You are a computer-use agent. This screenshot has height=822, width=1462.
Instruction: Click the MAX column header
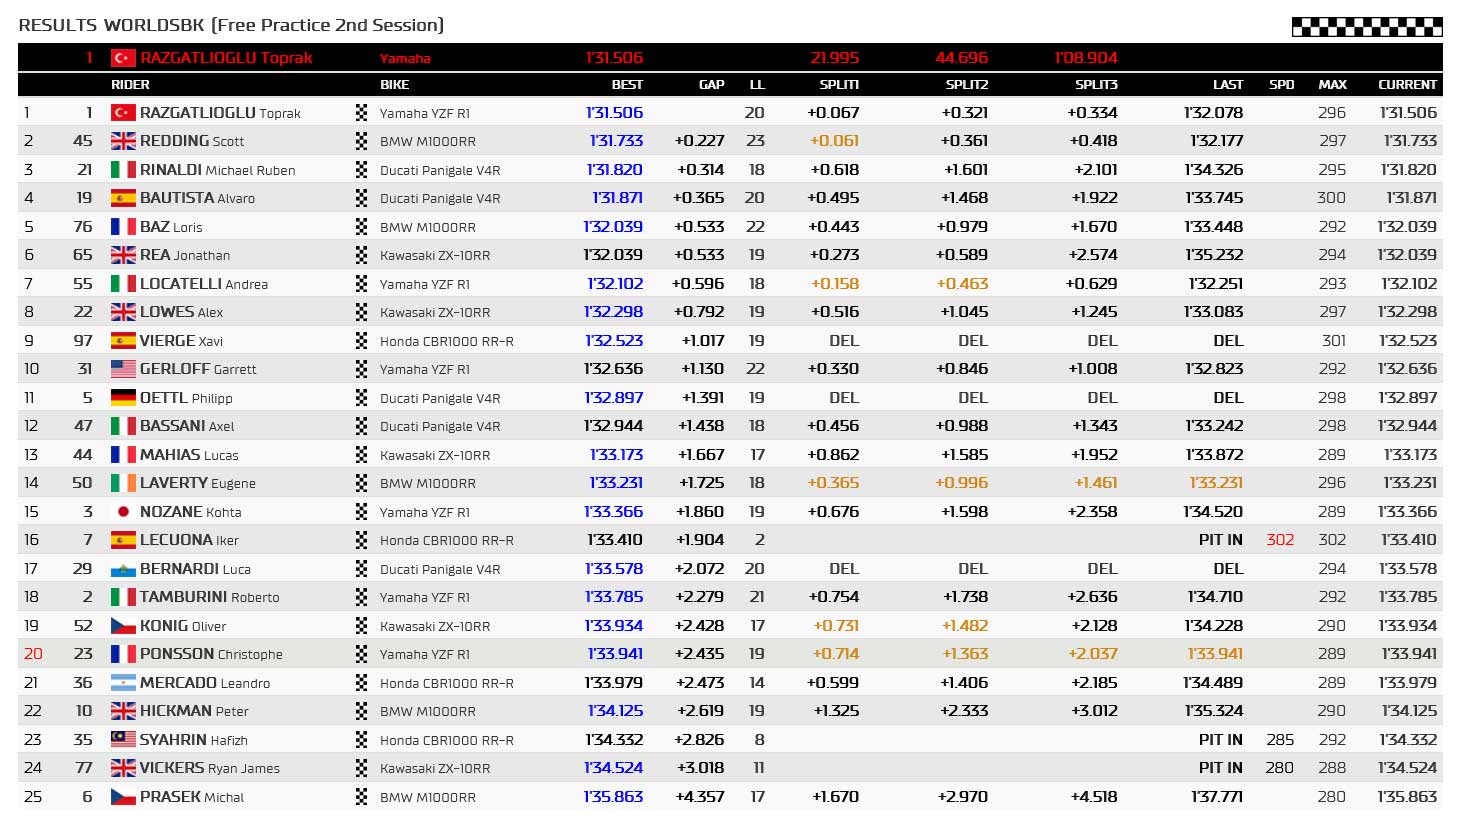[x=1332, y=85]
